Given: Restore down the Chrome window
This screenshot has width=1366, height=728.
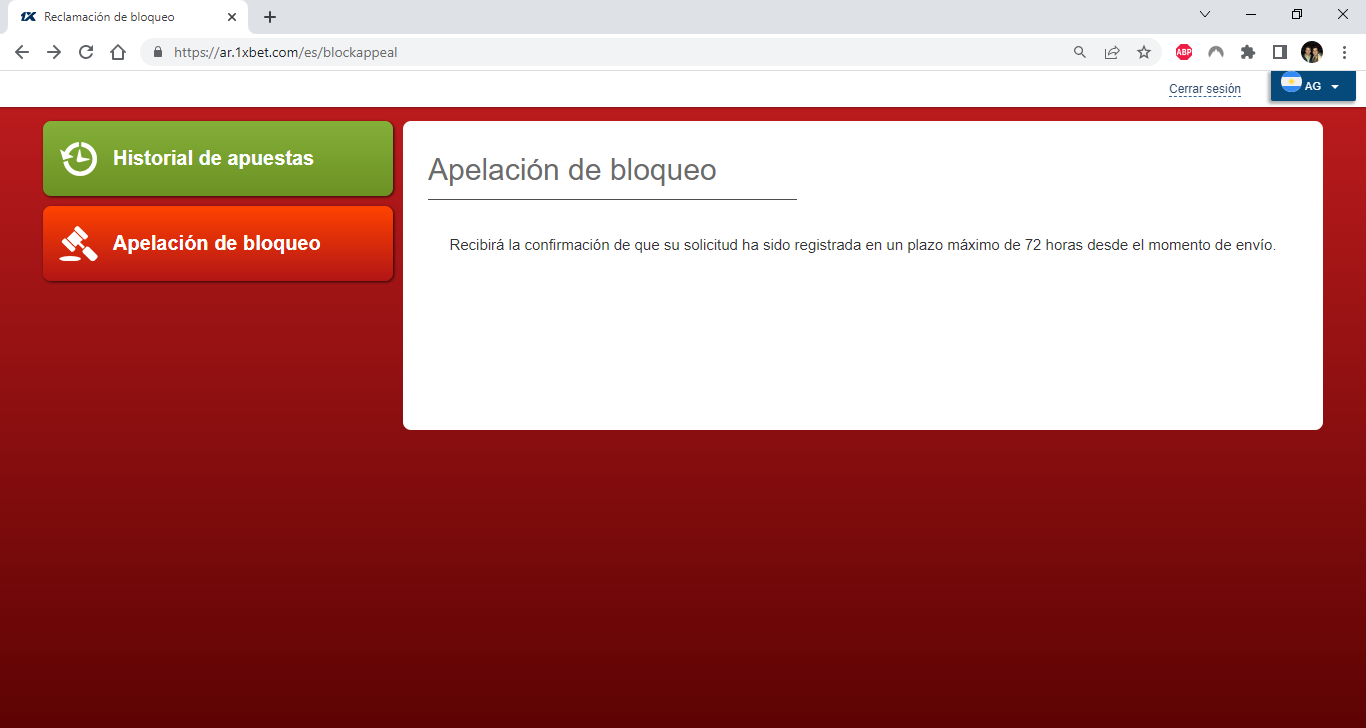Looking at the screenshot, I should pyautogui.click(x=1297, y=14).
